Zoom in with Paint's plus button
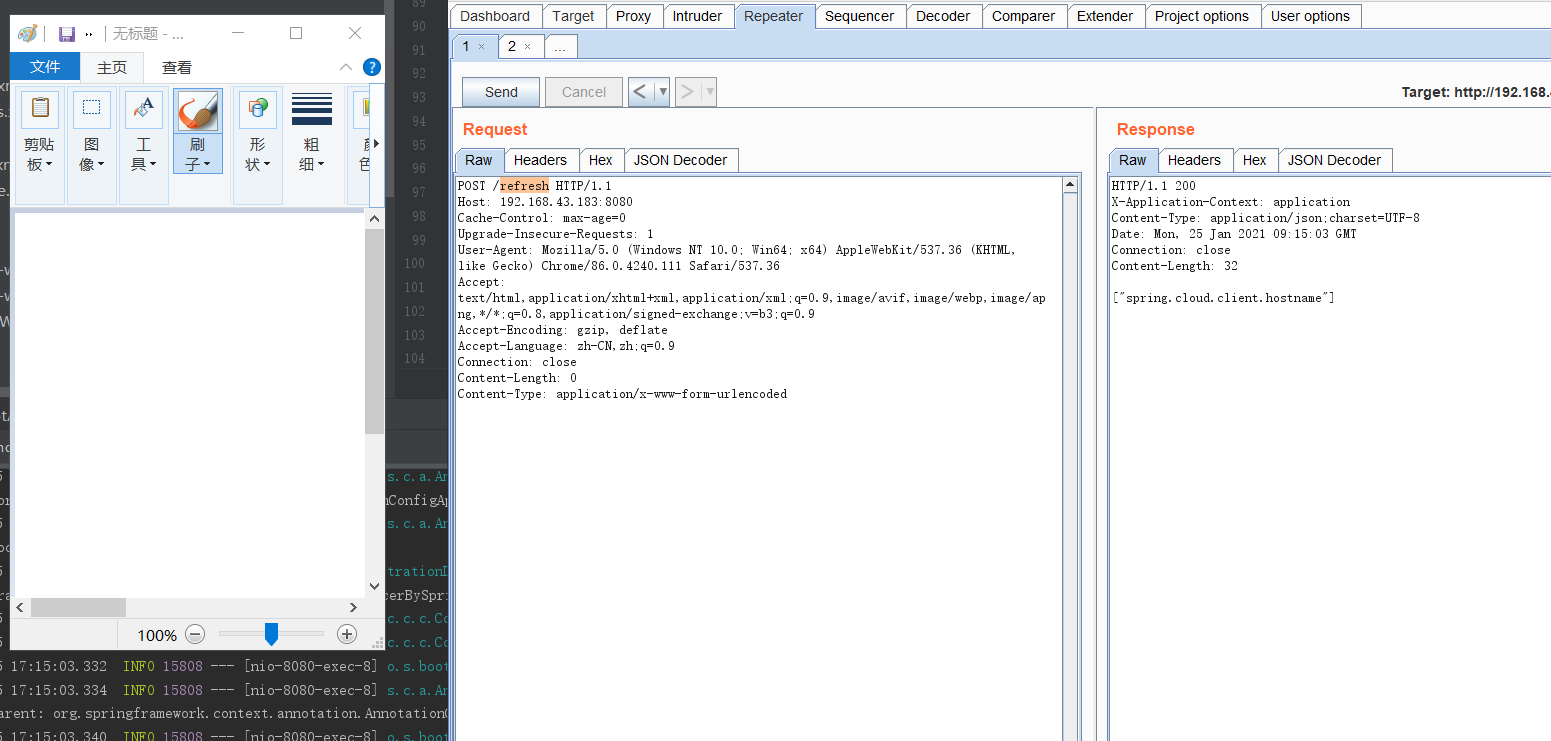 [347, 634]
